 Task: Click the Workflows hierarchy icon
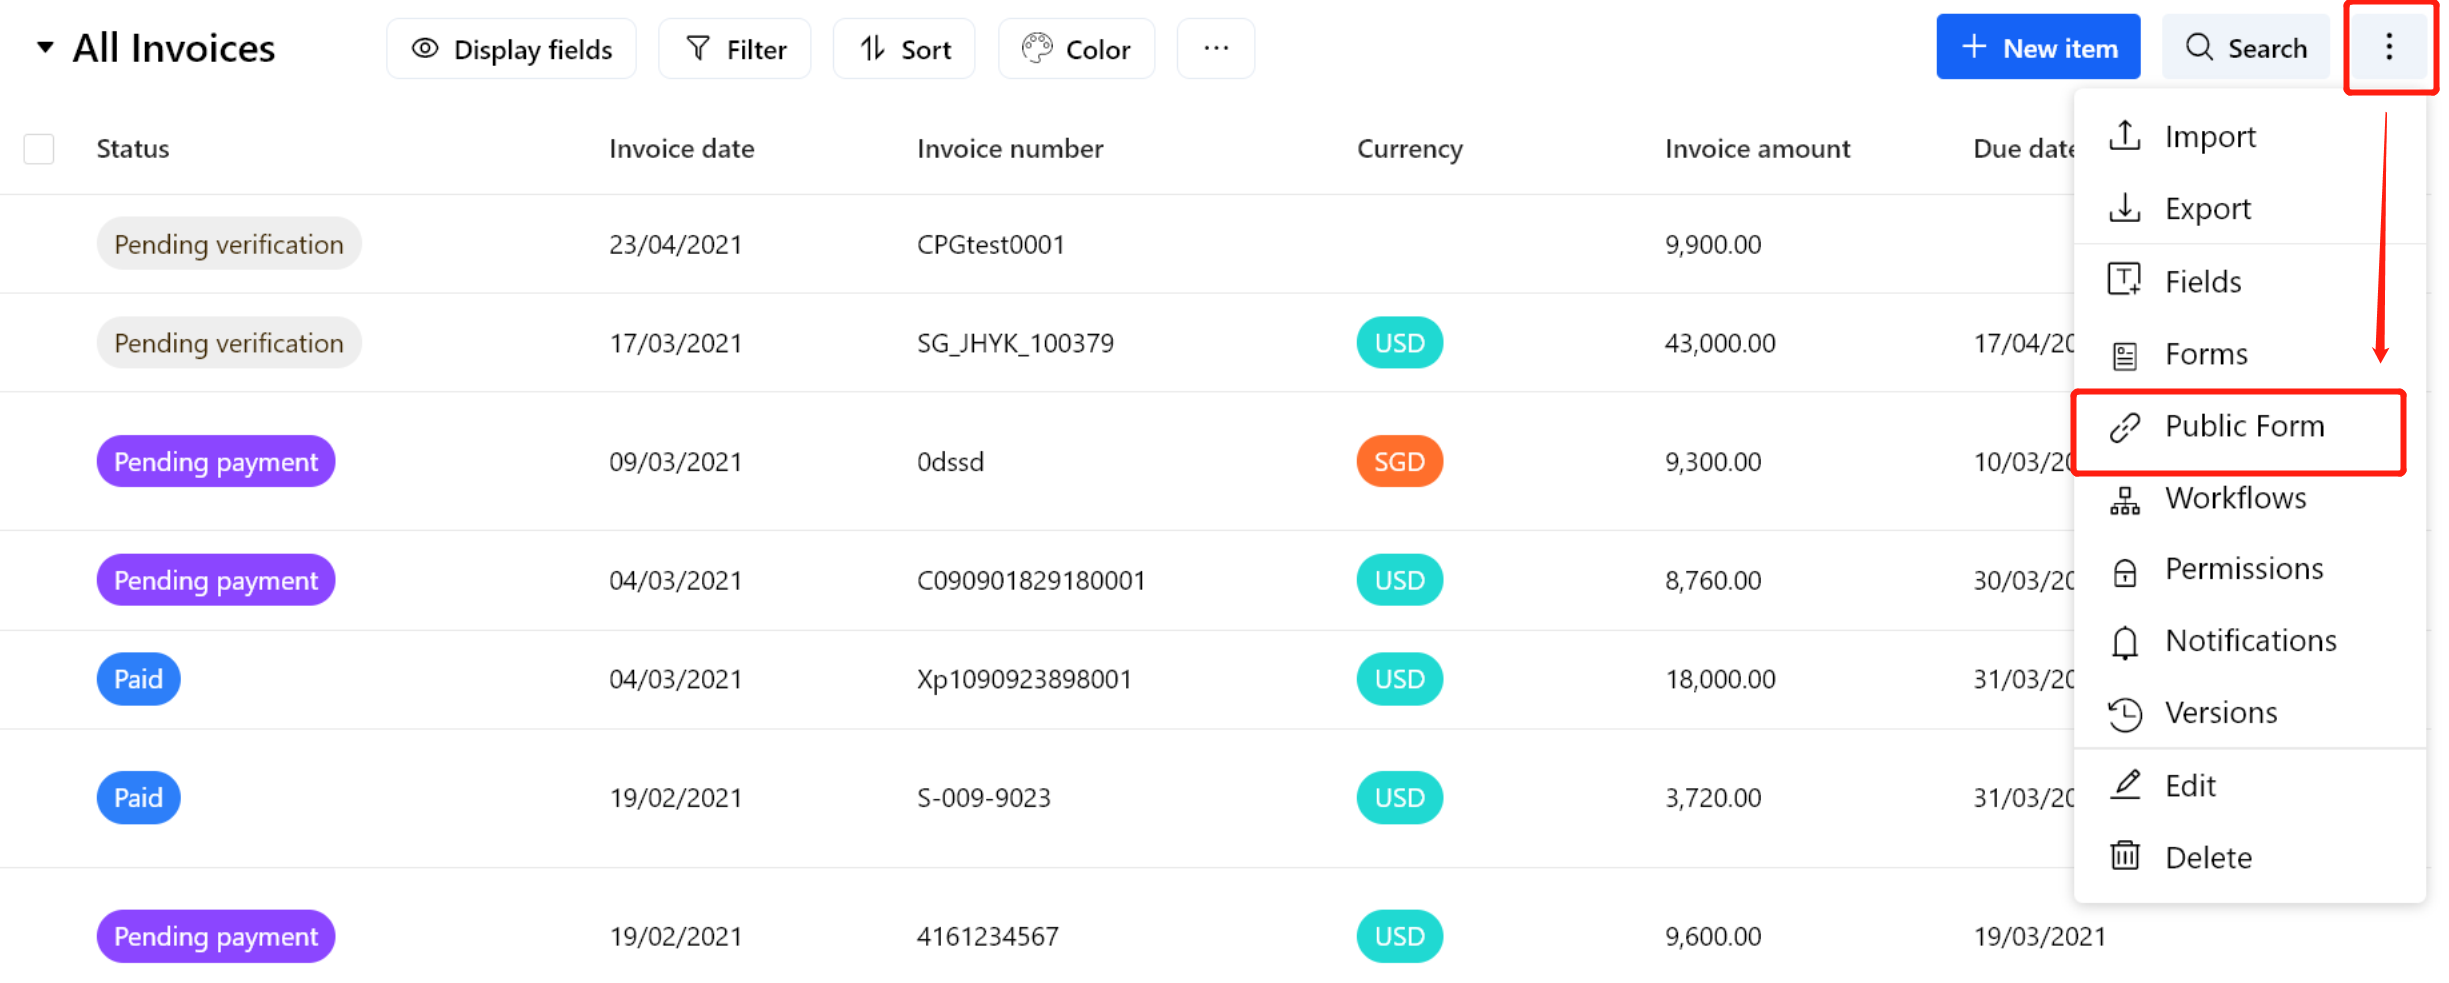[x=2124, y=499]
